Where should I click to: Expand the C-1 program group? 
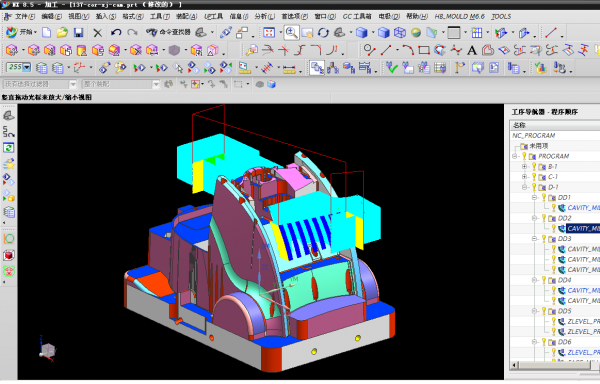point(524,177)
